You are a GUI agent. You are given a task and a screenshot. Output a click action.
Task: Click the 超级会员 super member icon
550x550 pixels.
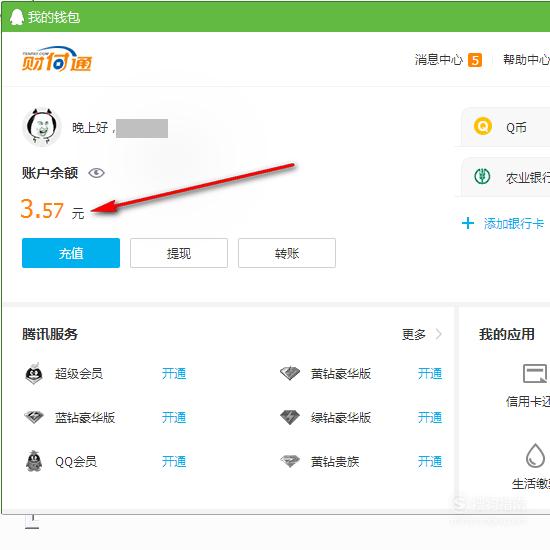(x=34, y=373)
